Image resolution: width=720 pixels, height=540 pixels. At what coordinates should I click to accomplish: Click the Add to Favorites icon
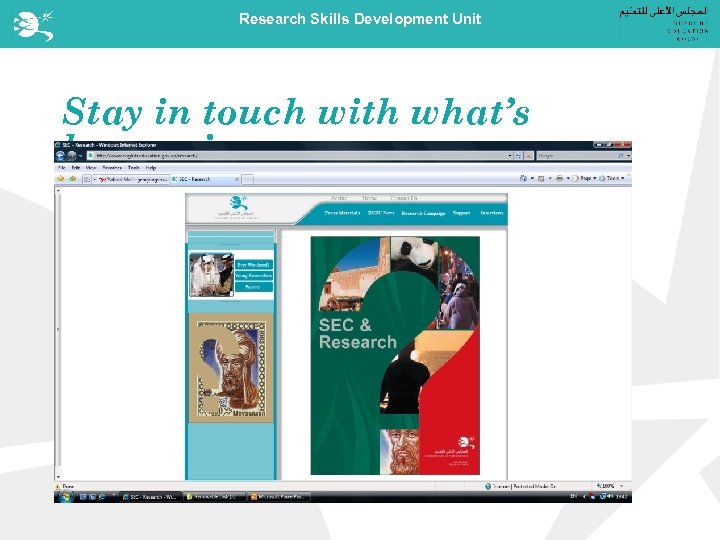72,179
